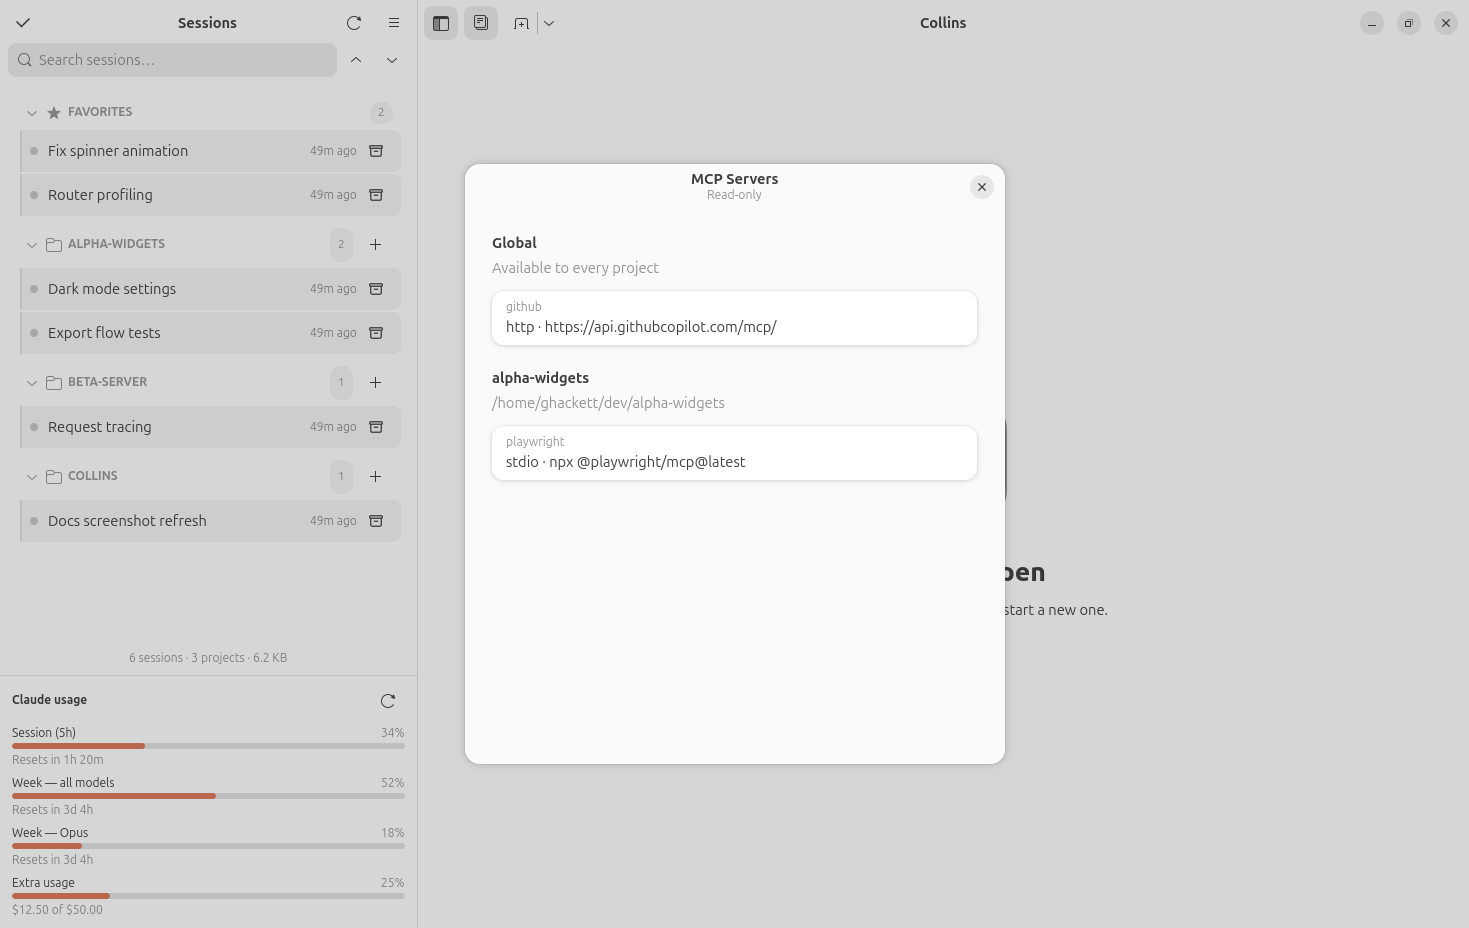1469x928 pixels.
Task: Click the 52% weekly usage value
Action: tap(393, 783)
